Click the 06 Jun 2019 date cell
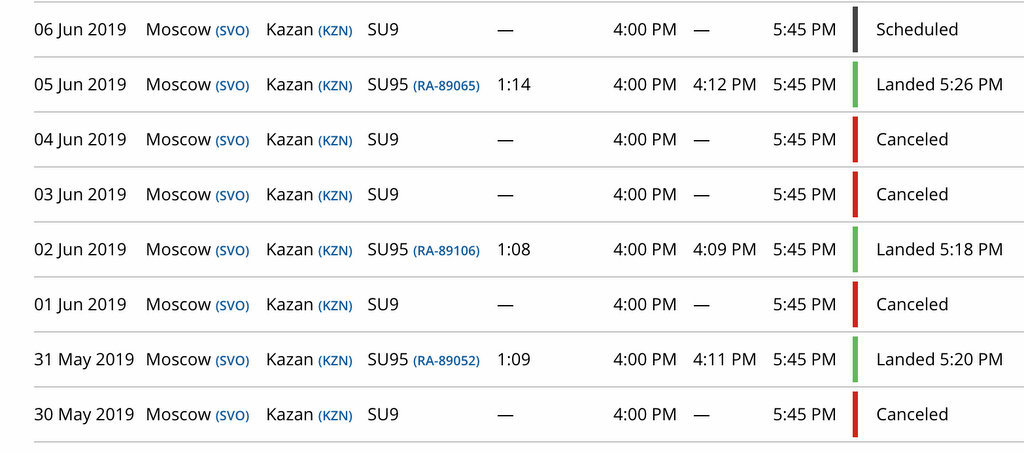The height and width of the screenshot is (453, 1024). (80, 29)
